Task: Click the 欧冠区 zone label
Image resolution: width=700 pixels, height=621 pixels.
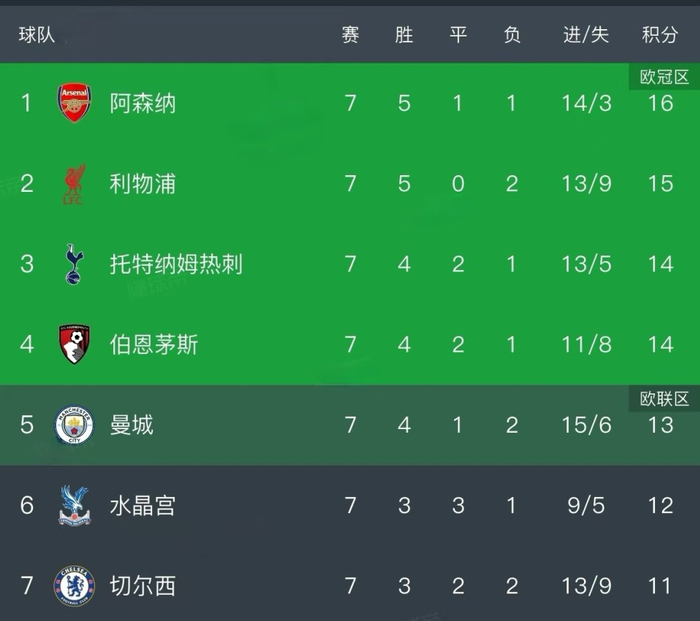Action: pyautogui.click(x=665, y=77)
